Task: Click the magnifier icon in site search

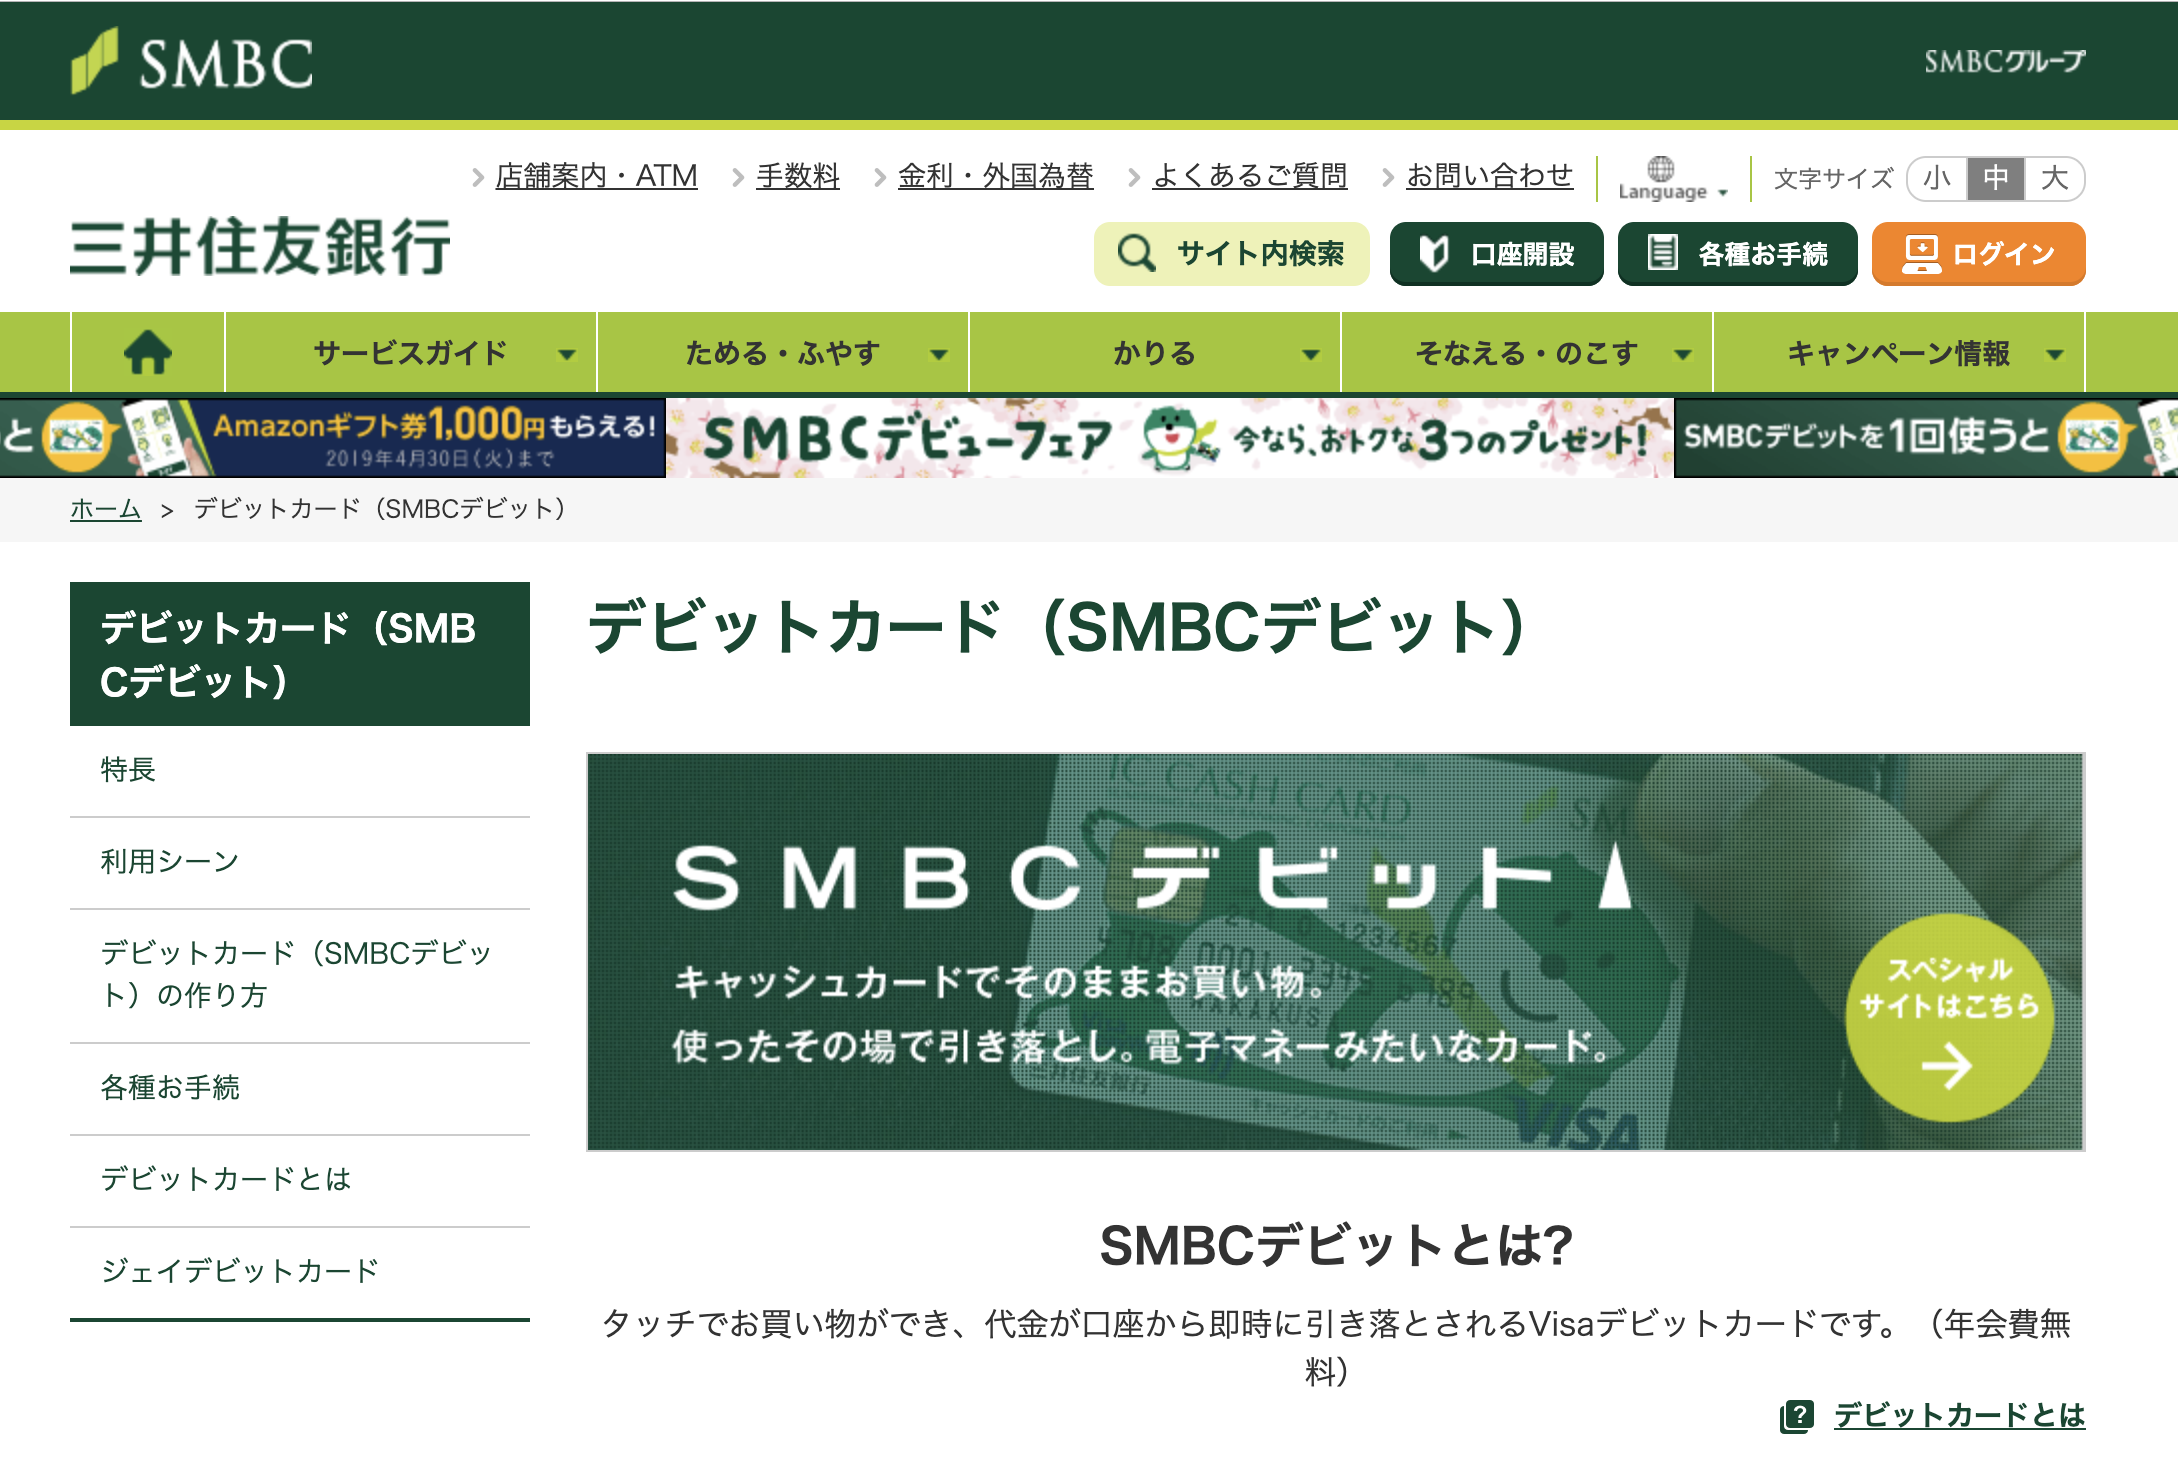Action: point(1136,253)
